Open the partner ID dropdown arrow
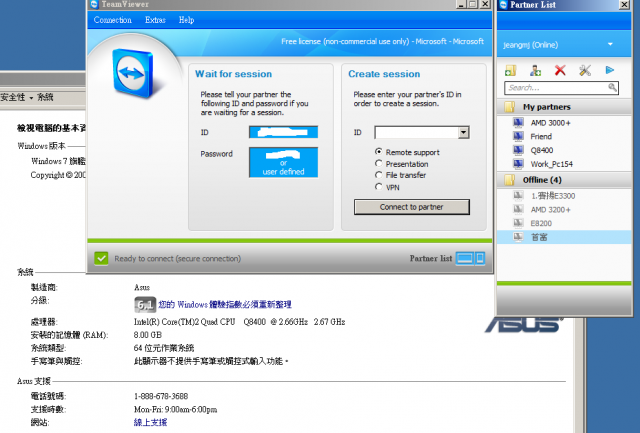The image size is (640, 433). (463, 132)
